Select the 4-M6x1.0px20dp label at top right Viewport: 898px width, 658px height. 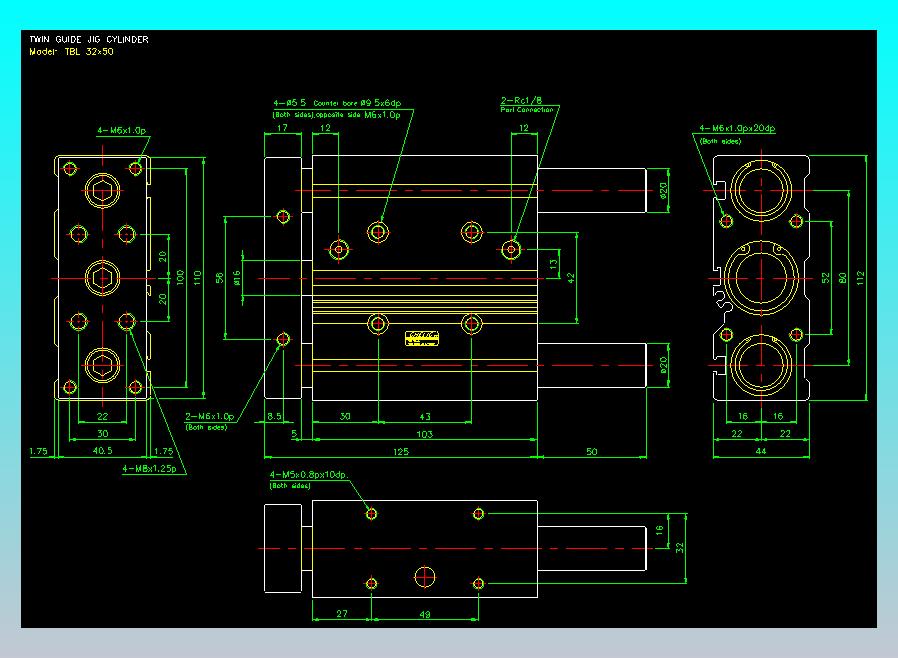coord(737,129)
